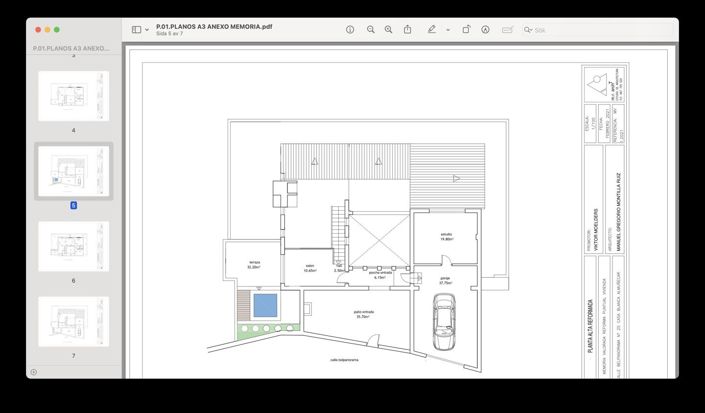The image size is (705, 413).
Task: Show the document info inspector
Action: pyautogui.click(x=350, y=30)
